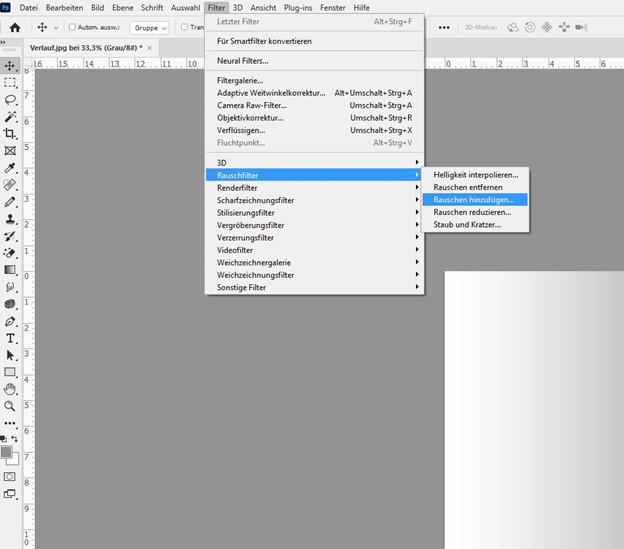This screenshot has width=624, height=549.
Task: Select the Hand tool
Action: 10,389
